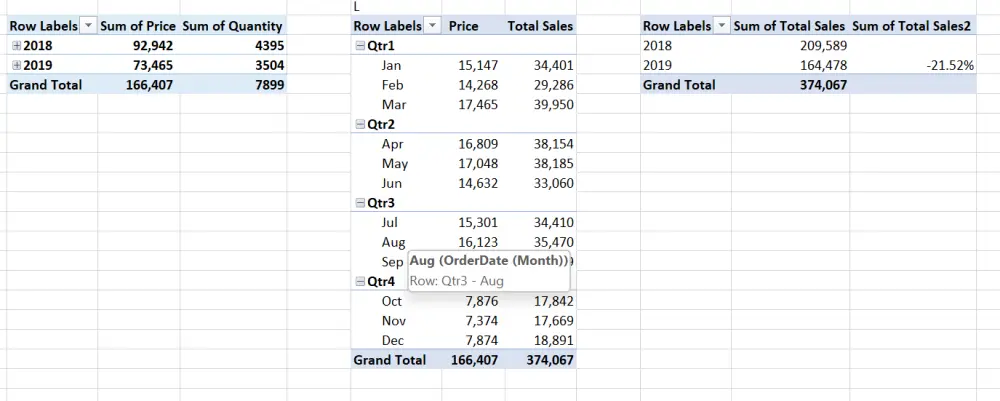This screenshot has width=1000, height=401.
Task: Select the Total Sales column header
Action: click(540, 26)
